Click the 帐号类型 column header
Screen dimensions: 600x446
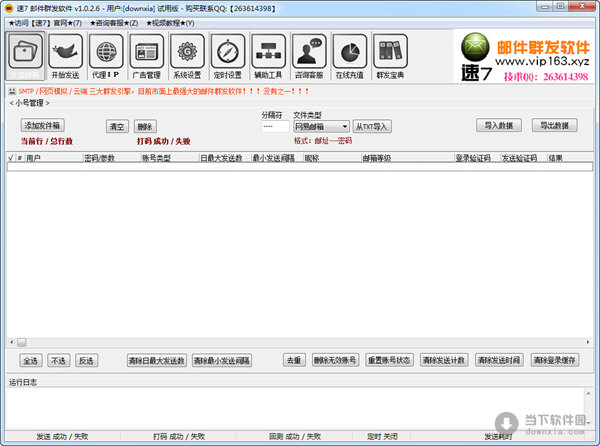pos(170,158)
